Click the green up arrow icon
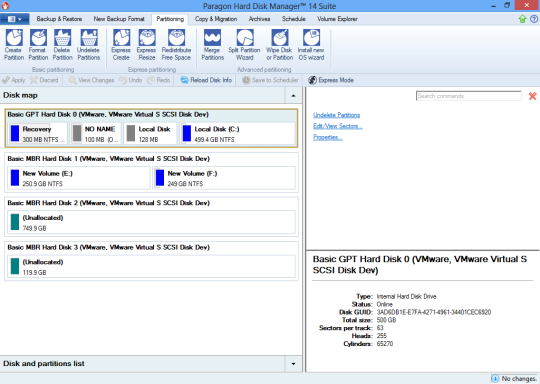 522,19
